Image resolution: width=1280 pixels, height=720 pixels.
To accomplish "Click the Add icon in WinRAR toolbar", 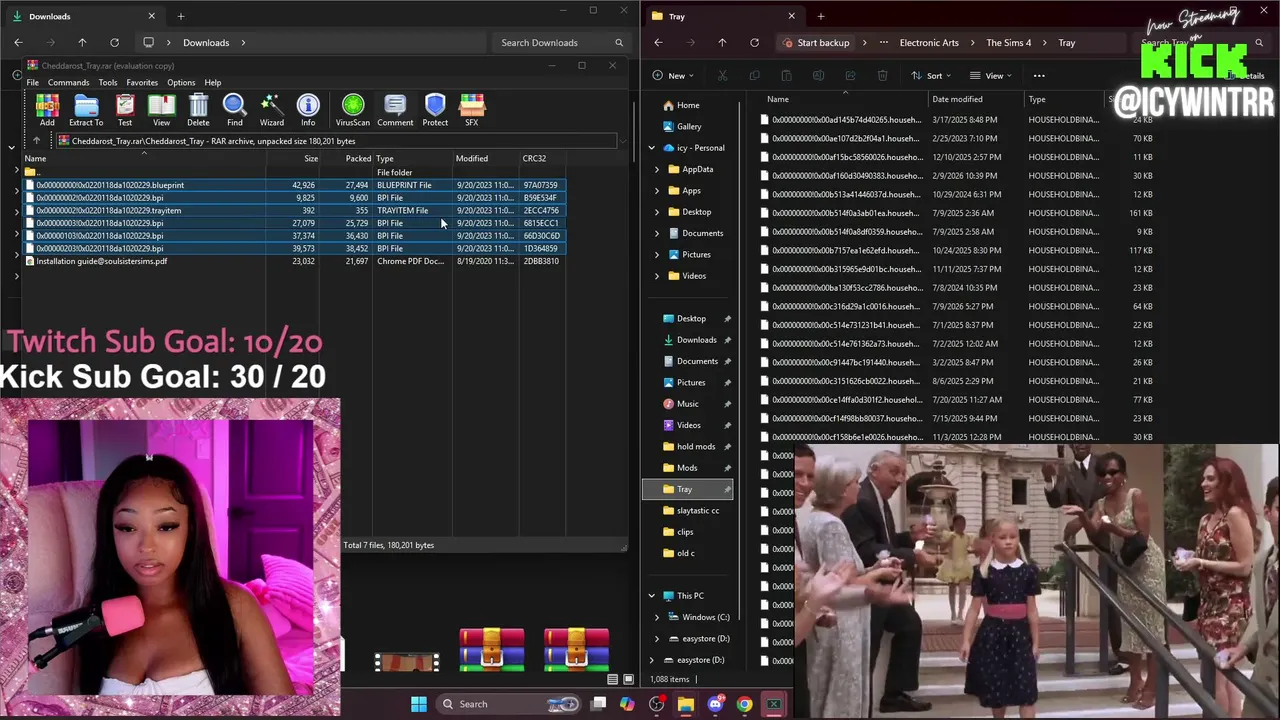I will tap(47, 110).
